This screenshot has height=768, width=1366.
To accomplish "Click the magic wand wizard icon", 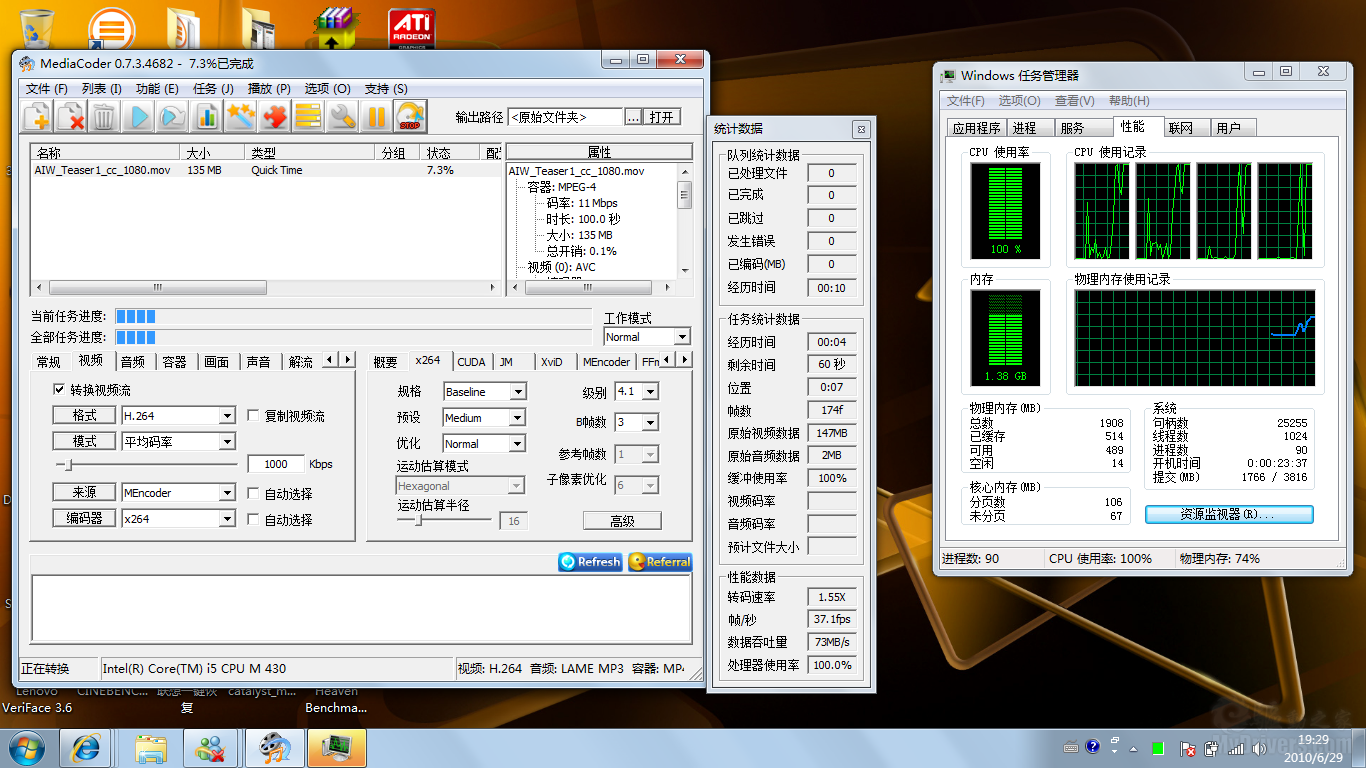I will click(240, 117).
